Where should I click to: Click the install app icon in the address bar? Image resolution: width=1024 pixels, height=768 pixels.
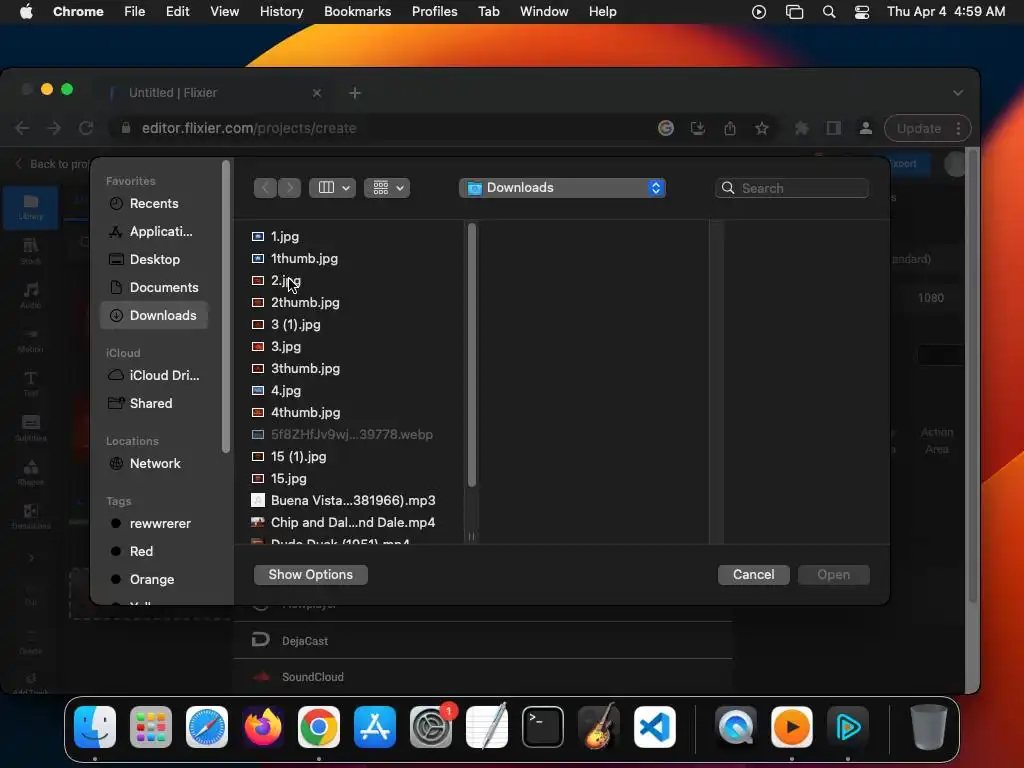click(x=697, y=128)
